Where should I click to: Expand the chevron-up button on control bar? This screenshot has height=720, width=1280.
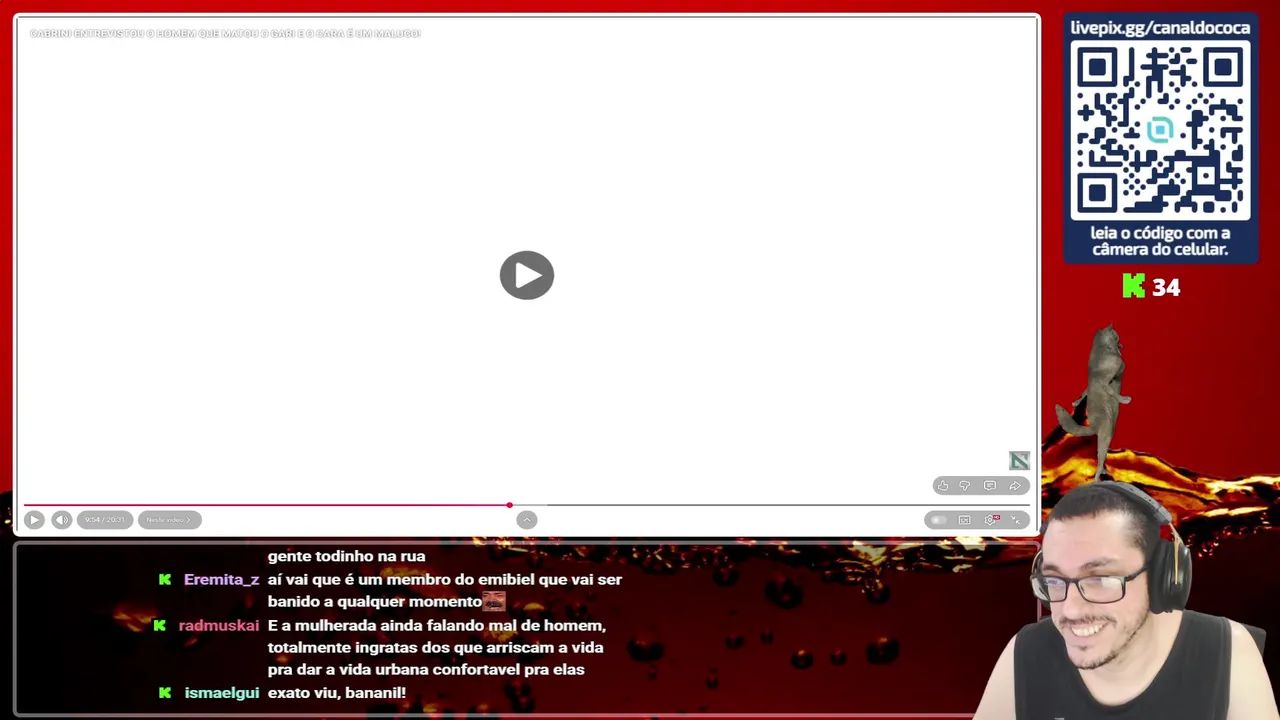coord(527,520)
